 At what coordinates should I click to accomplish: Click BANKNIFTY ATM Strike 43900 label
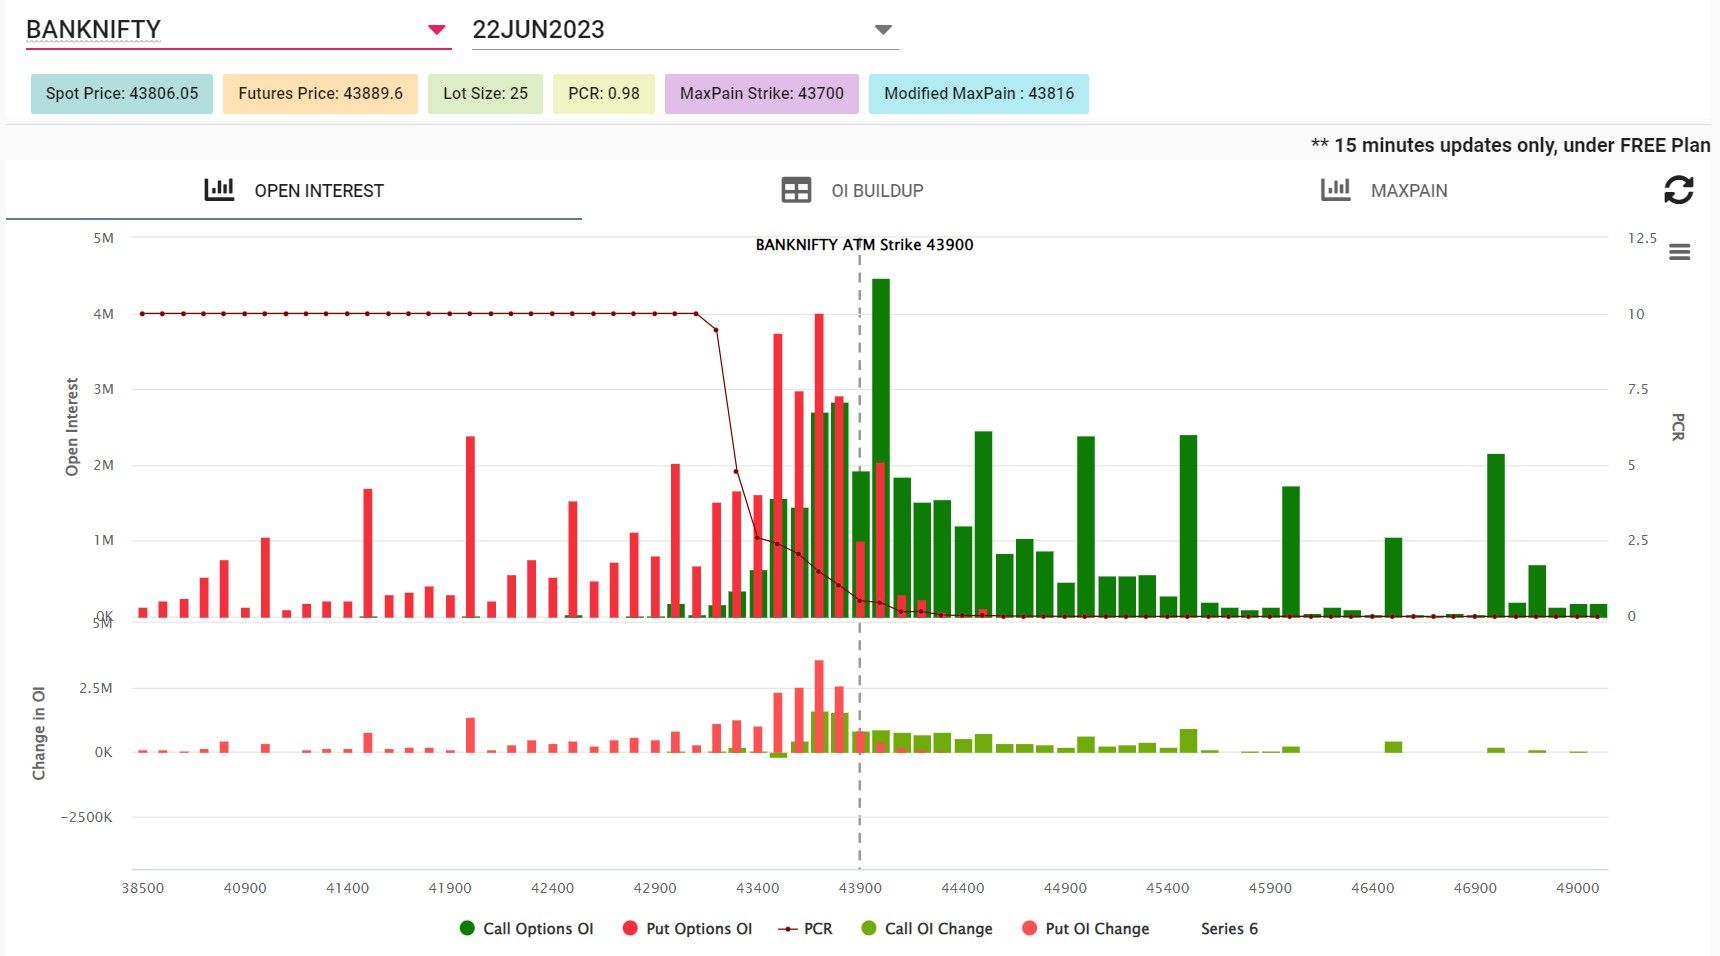(x=864, y=245)
